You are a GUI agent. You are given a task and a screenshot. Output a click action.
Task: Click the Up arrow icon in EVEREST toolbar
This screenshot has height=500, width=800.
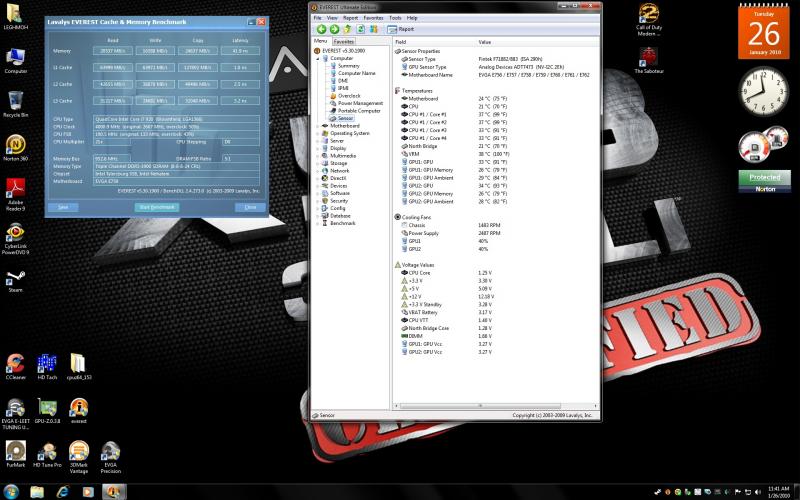[347, 30]
